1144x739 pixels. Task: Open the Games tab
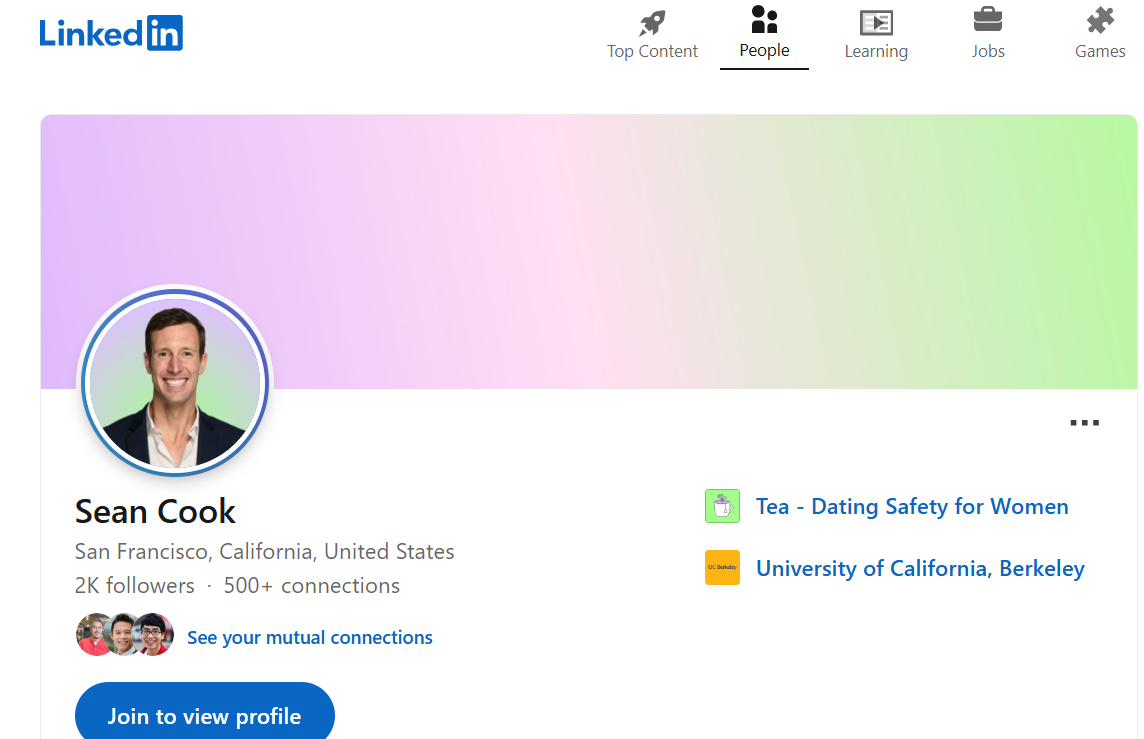(1099, 34)
